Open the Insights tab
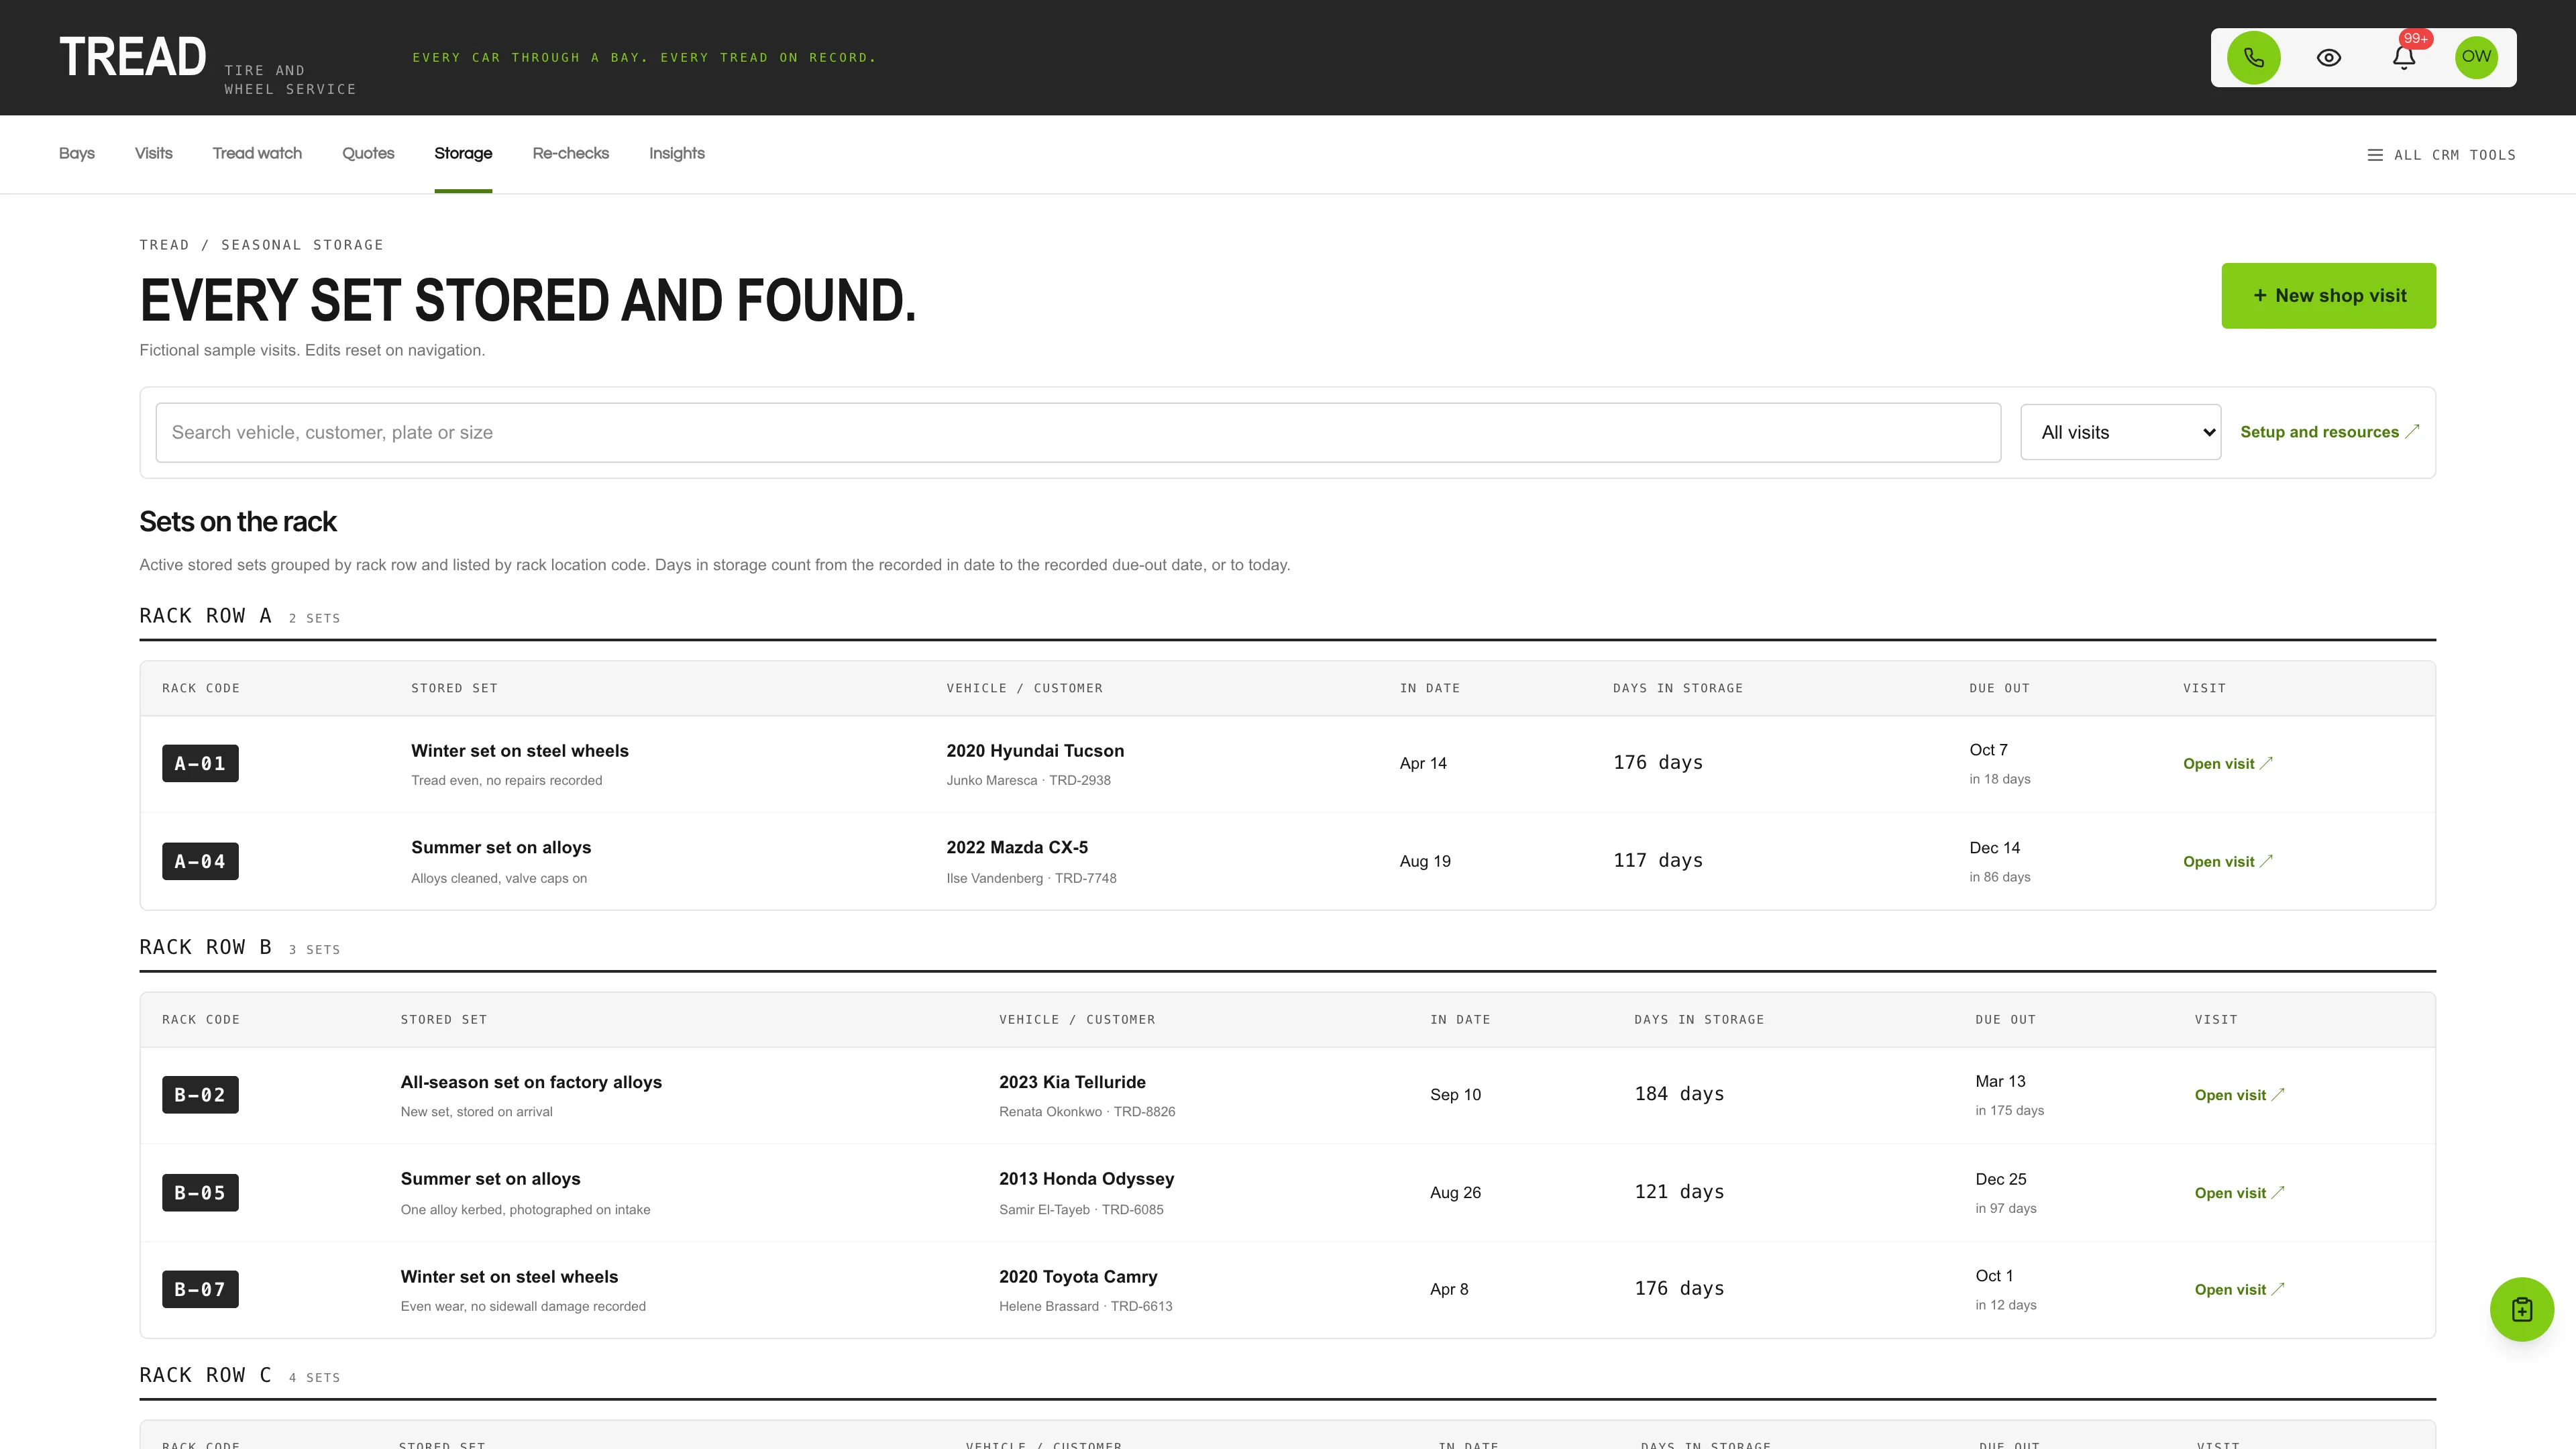This screenshot has width=2576, height=1449. pos(676,153)
